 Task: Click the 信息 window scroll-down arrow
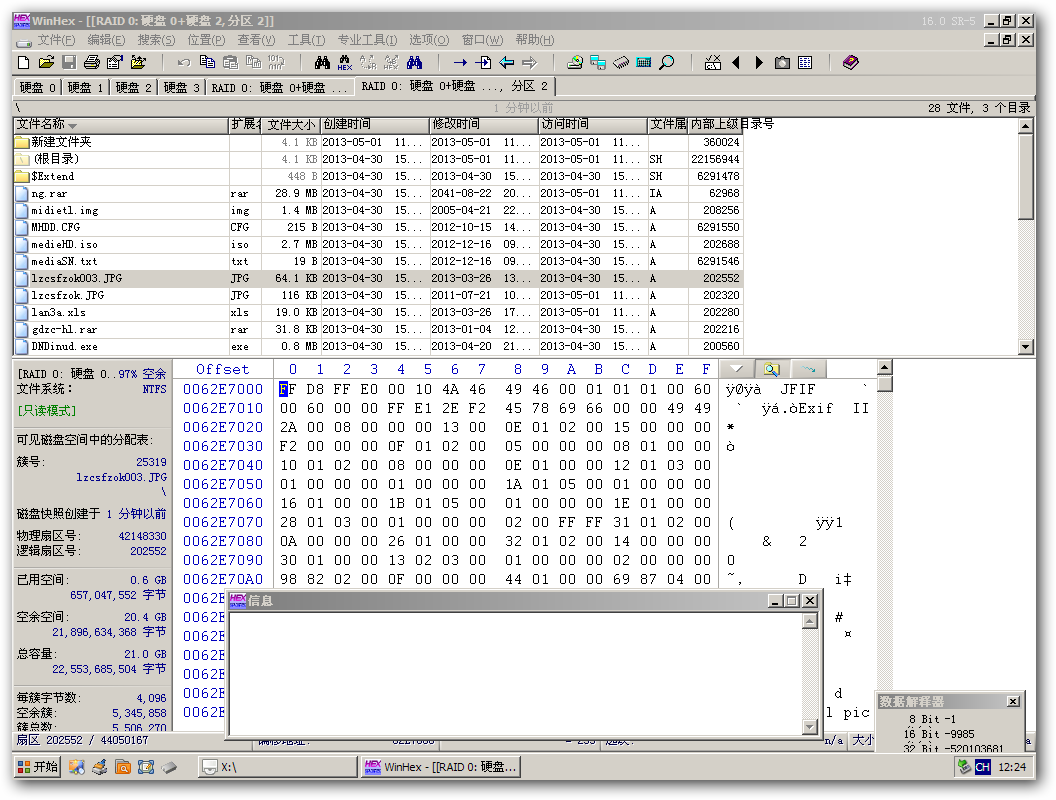point(810,726)
